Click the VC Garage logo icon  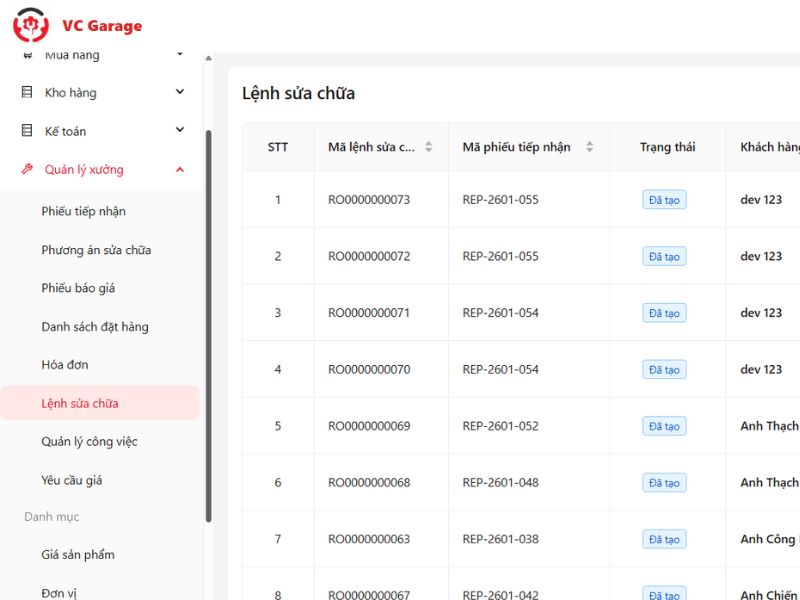coord(30,25)
